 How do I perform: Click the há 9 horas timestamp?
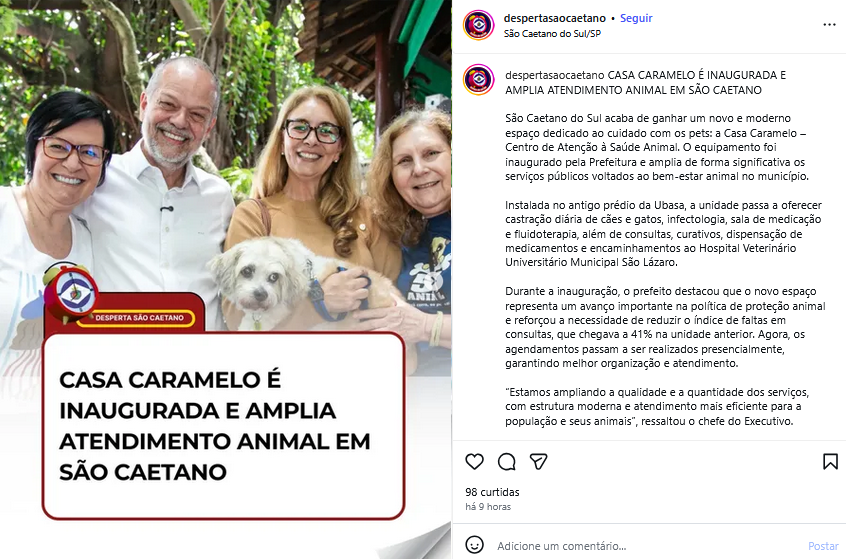pos(488,507)
